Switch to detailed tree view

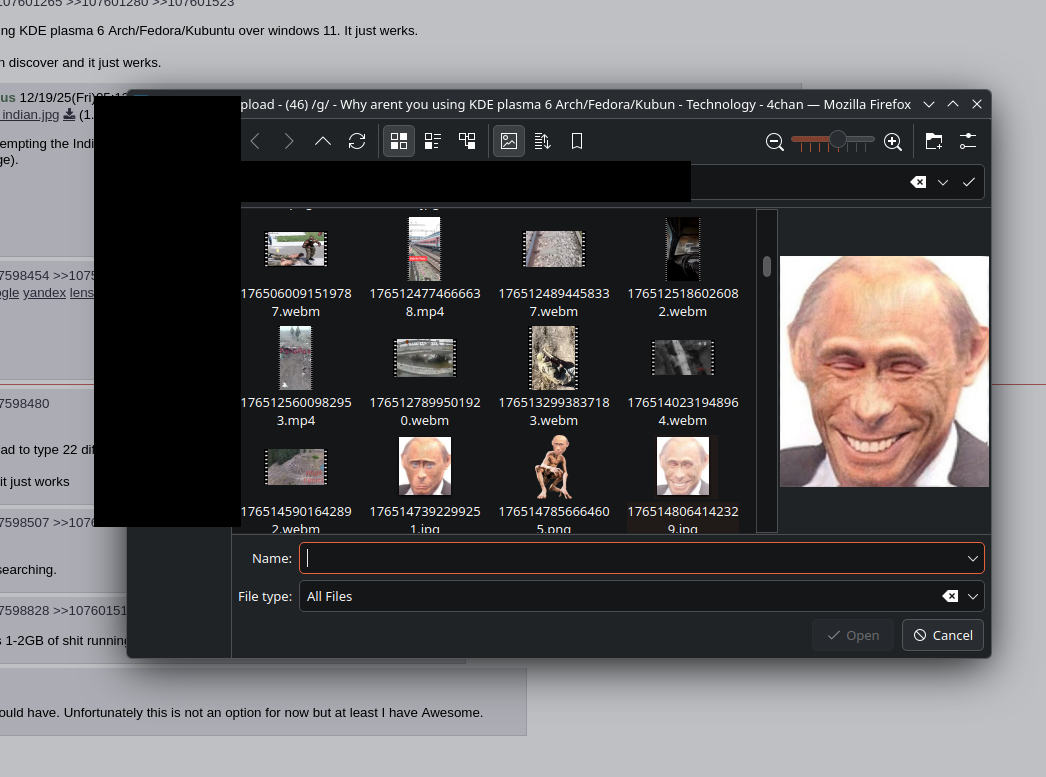pos(467,141)
